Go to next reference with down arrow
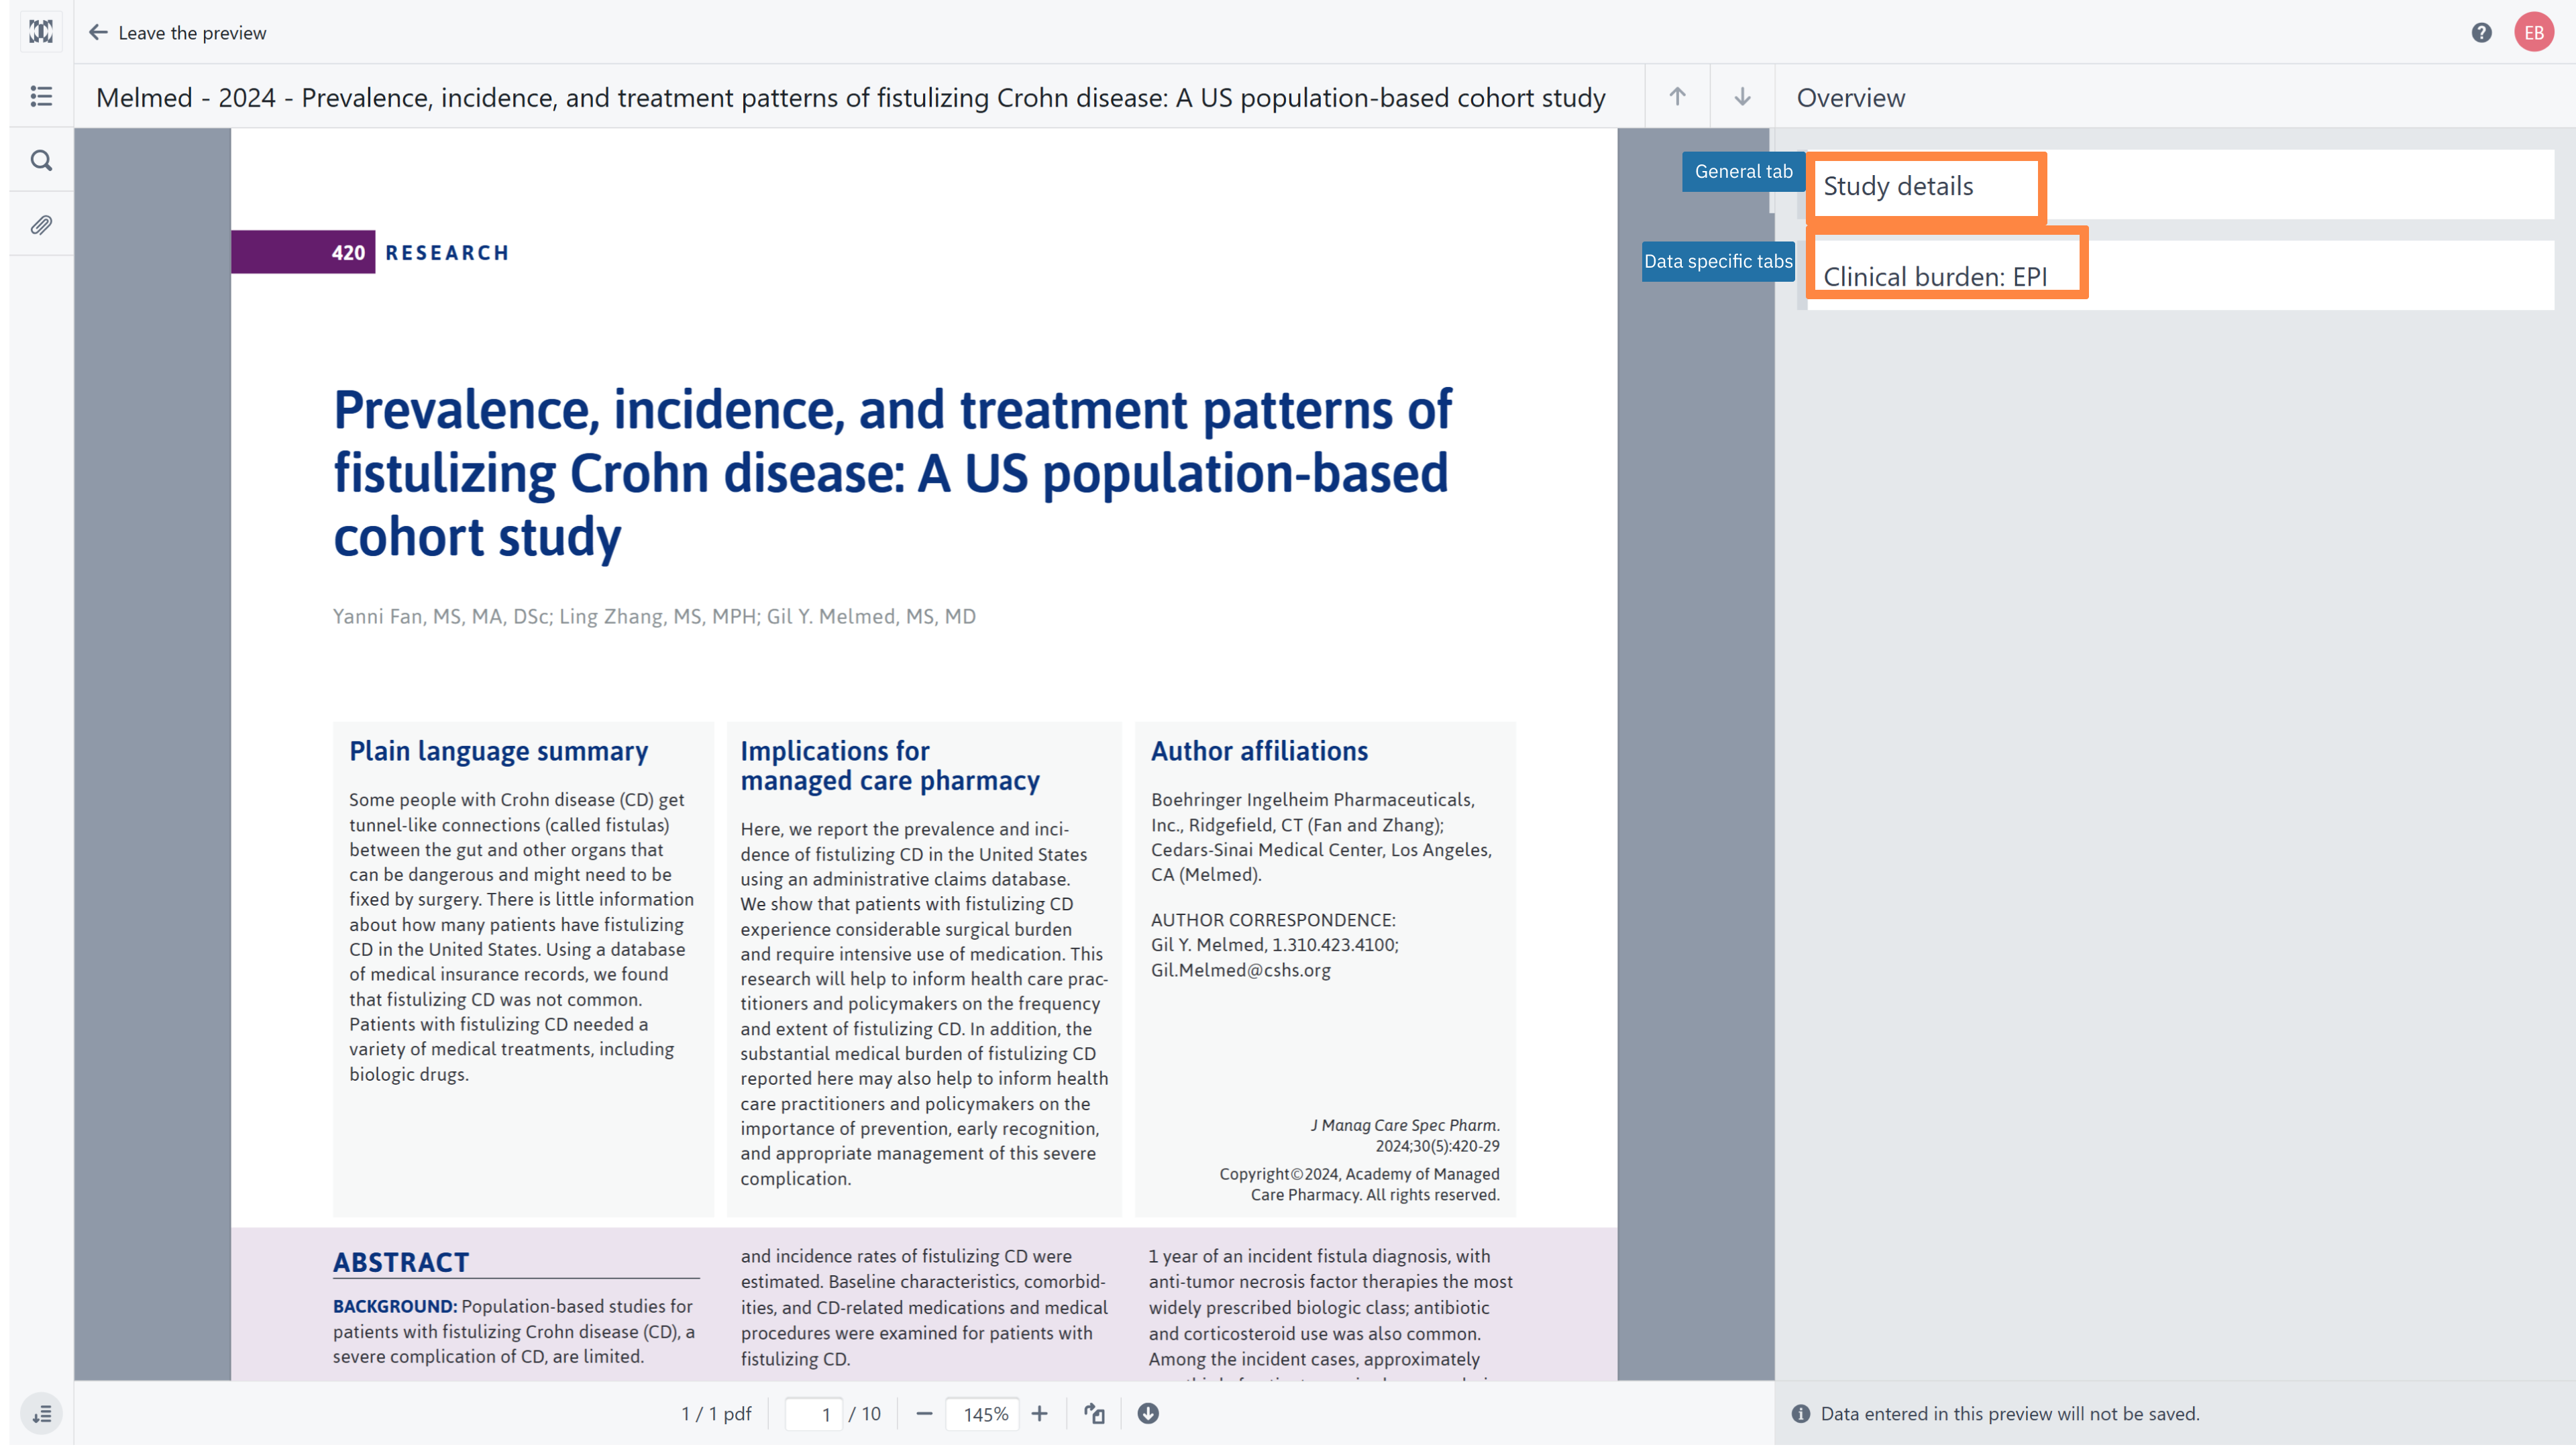Image resolution: width=2576 pixels, height=1449 pixels. pyautogui.click(x=1742, y=96)
